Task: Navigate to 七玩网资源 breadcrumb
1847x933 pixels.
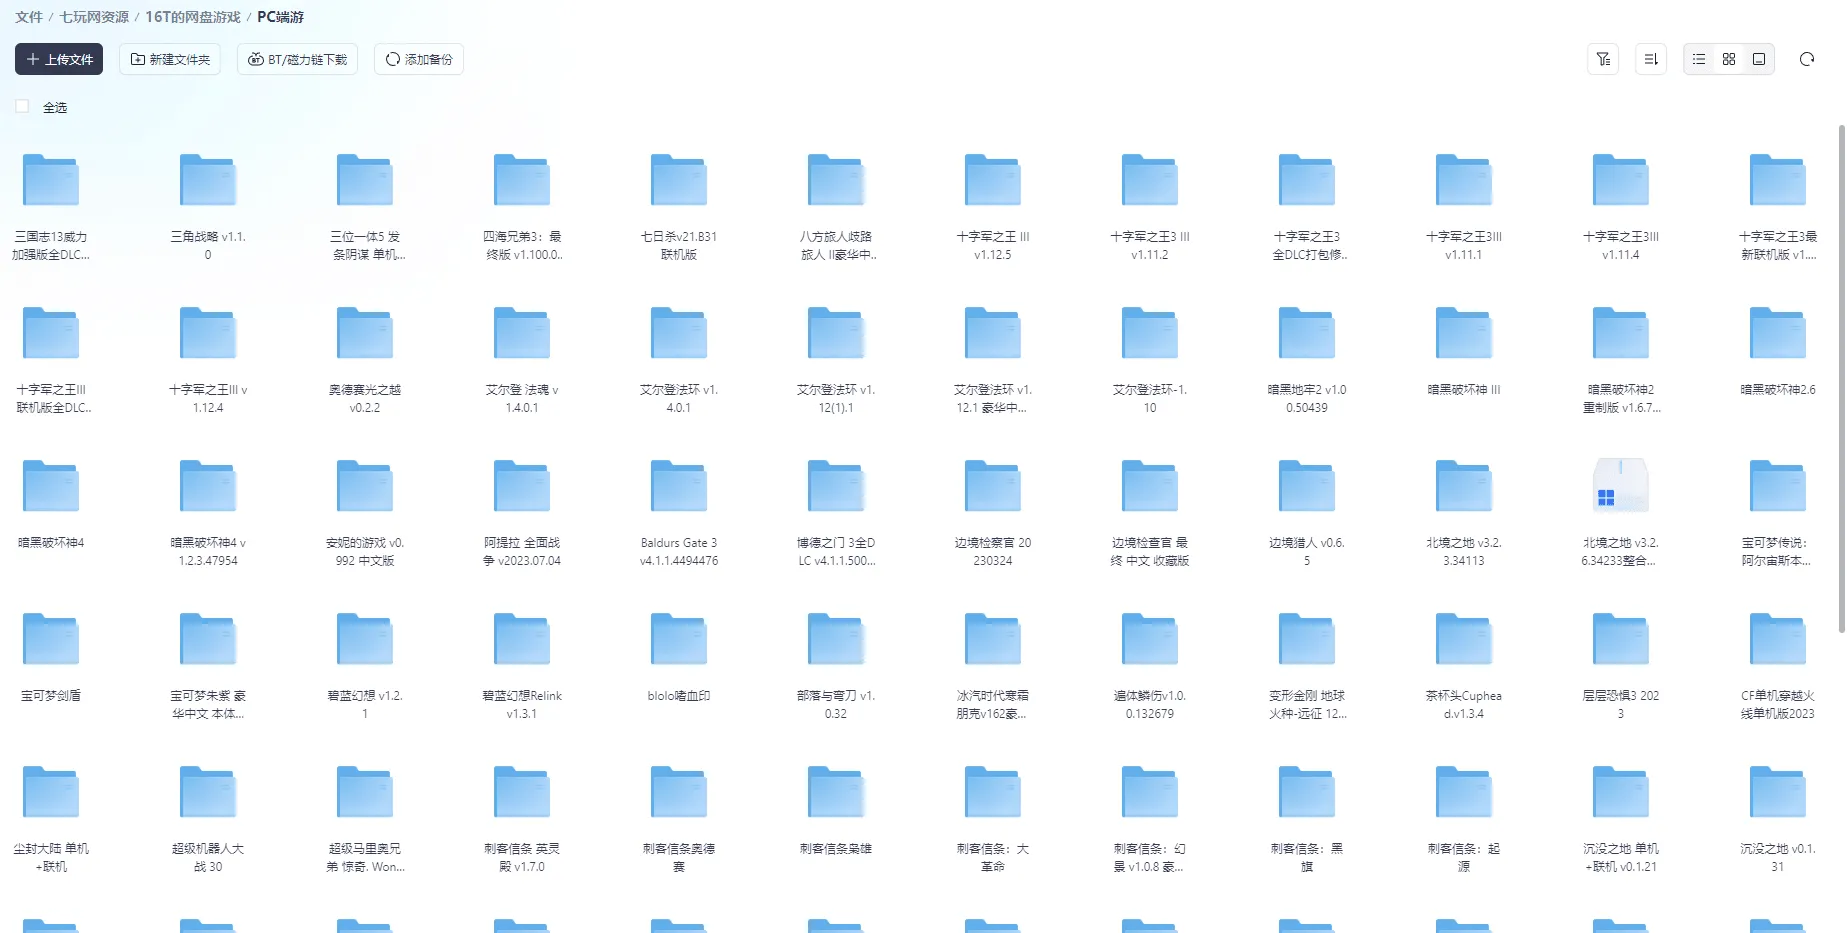Action: point(94,17)
